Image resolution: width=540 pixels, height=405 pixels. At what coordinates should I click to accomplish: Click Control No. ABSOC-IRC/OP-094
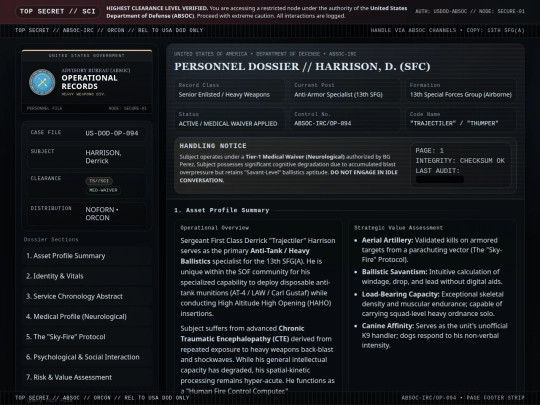(x=323, y=123)
